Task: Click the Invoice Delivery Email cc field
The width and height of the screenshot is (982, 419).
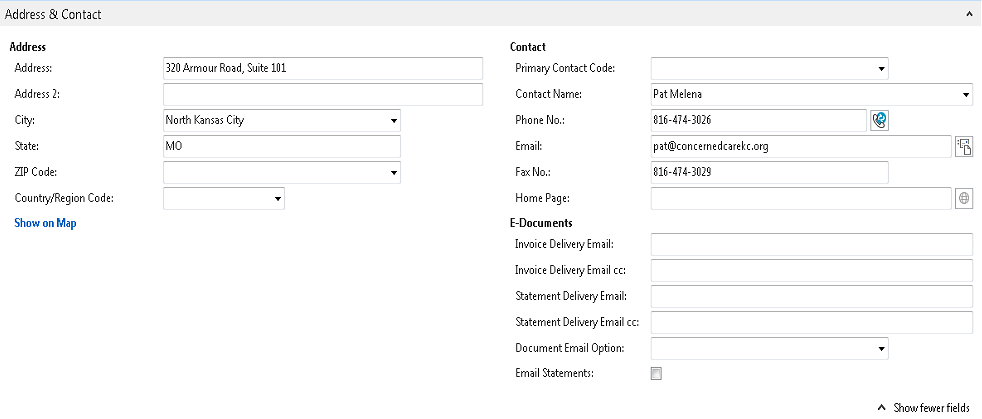Action: [x=812, y=271]
